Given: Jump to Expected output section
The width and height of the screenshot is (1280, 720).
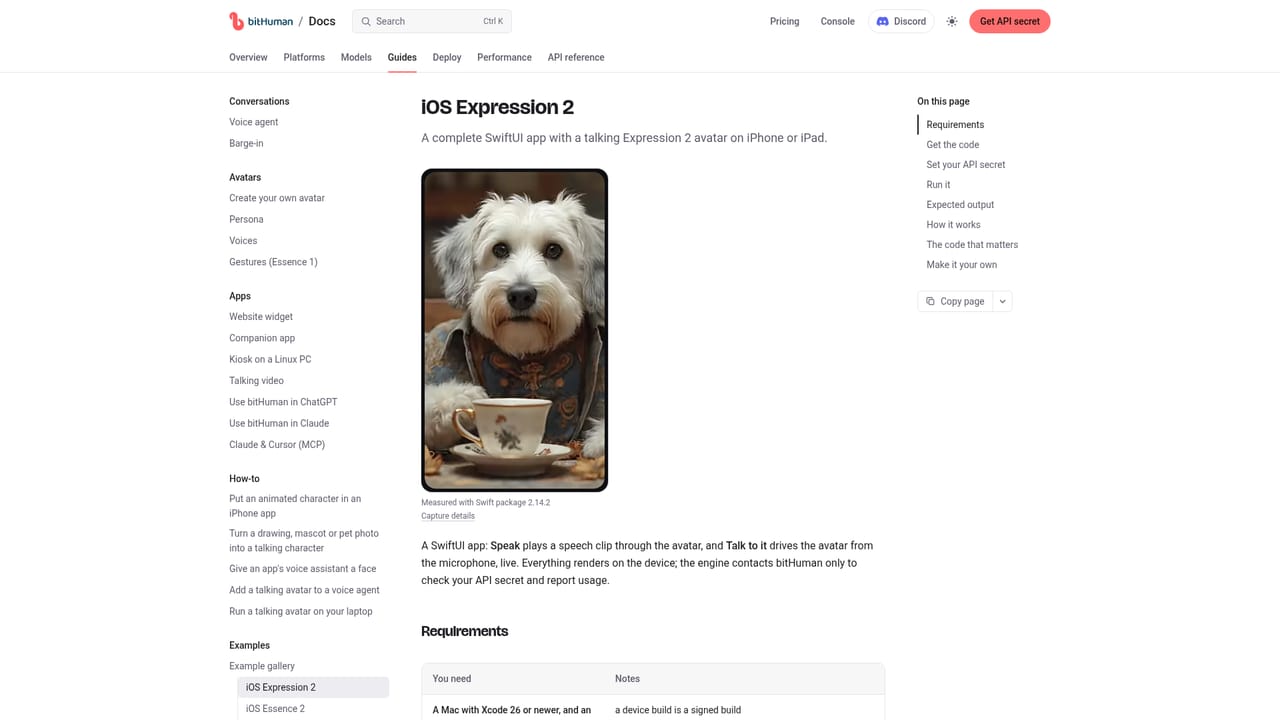Looking at the screenshot, I should coord(960,205).
